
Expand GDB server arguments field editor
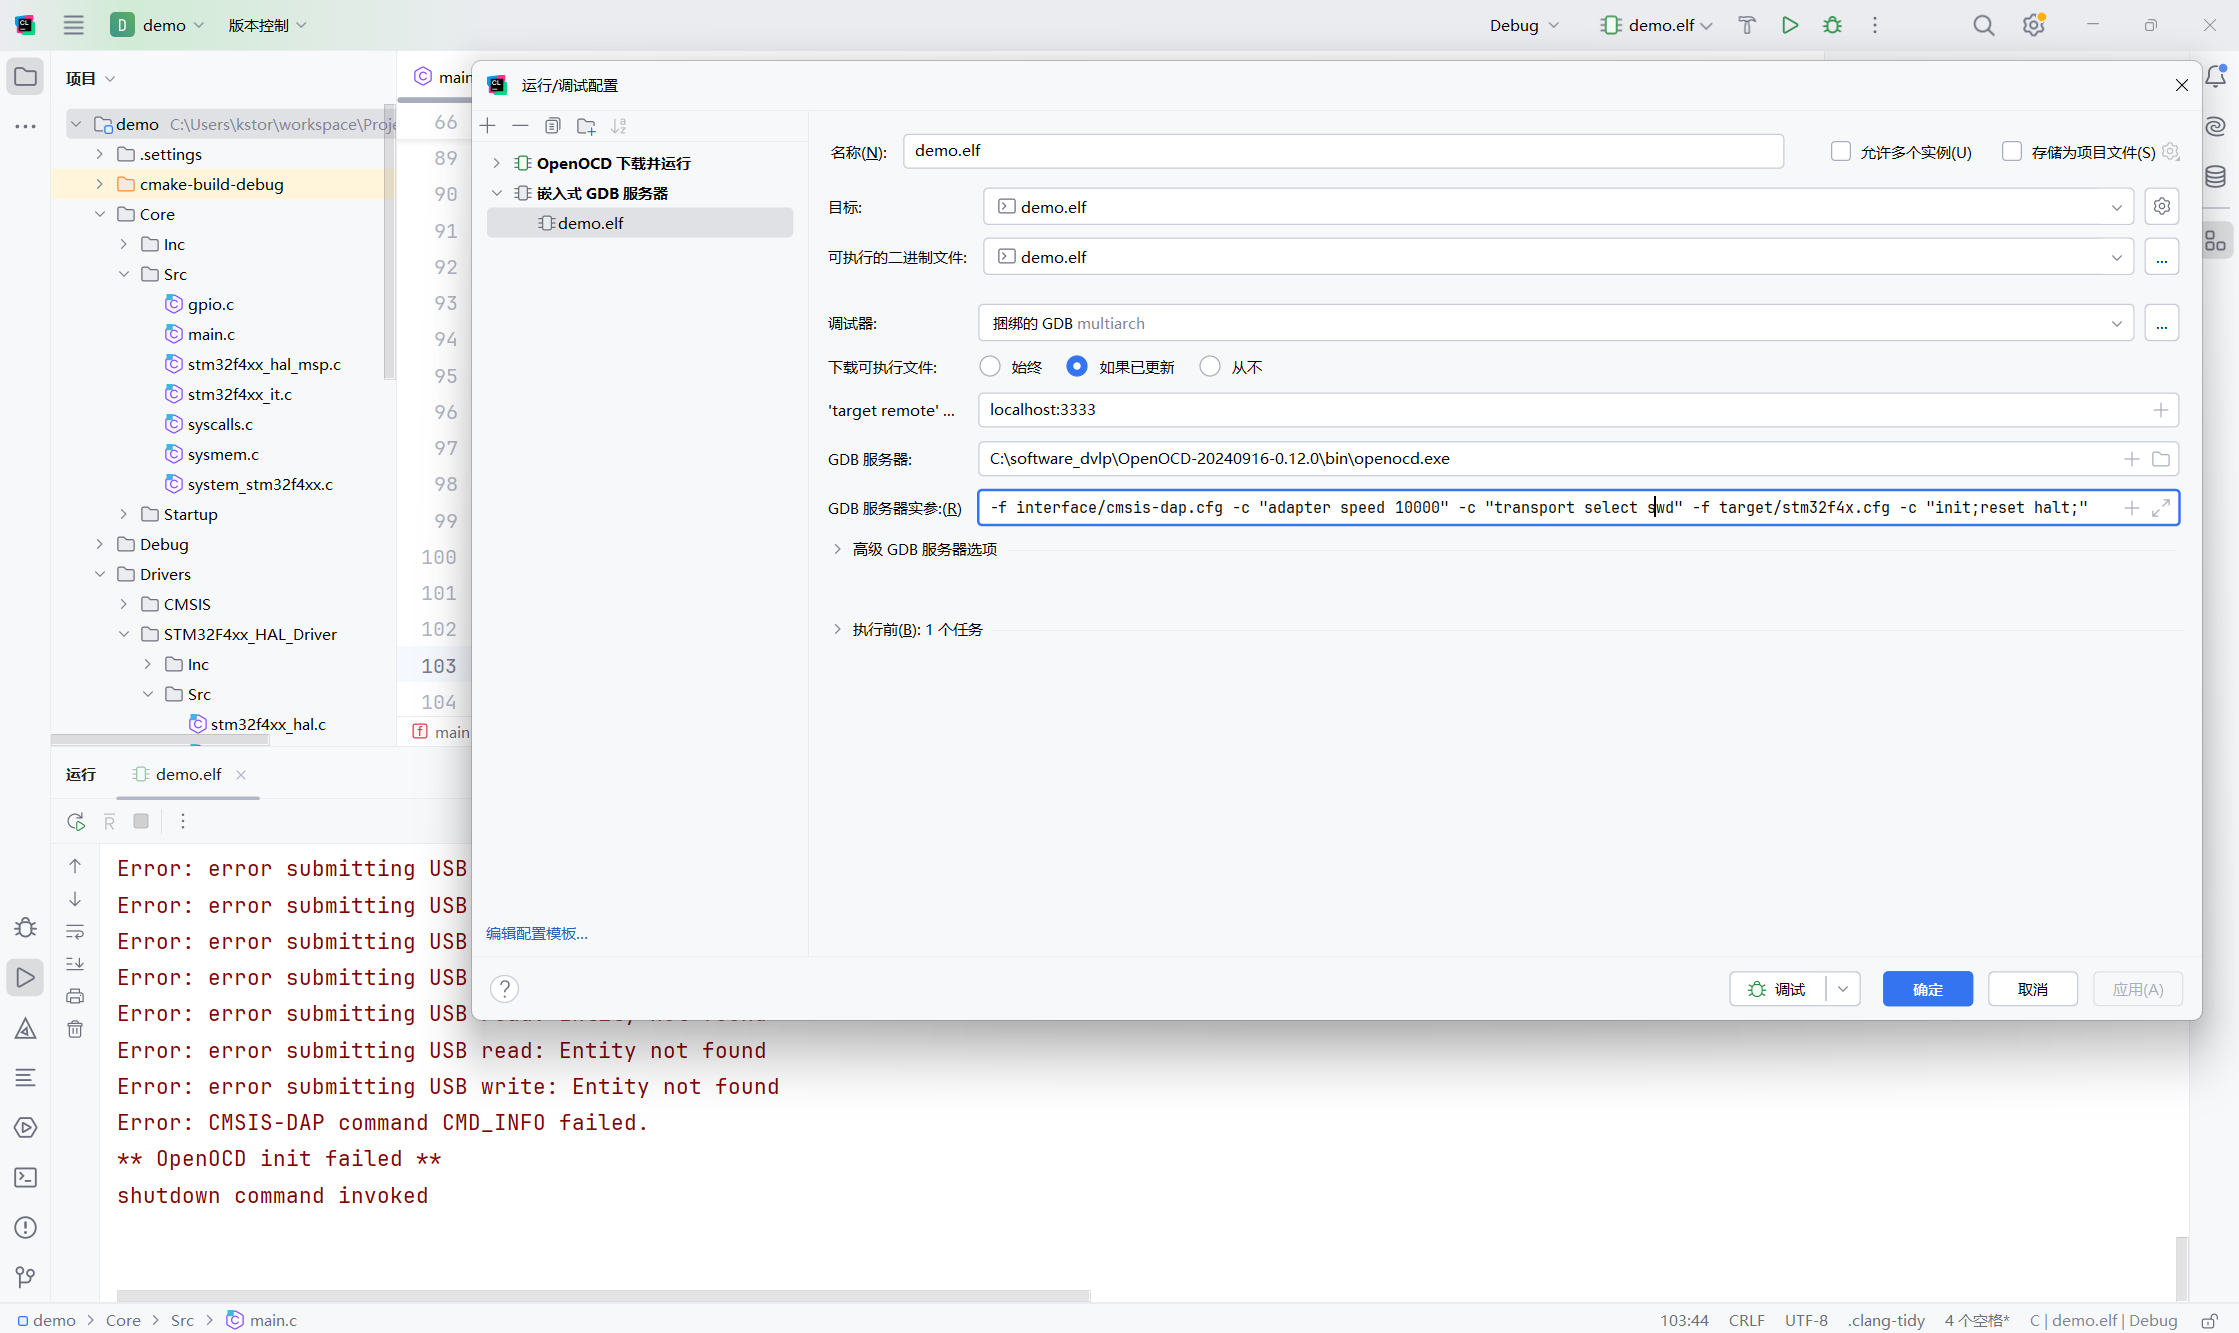coord(2161,507)
